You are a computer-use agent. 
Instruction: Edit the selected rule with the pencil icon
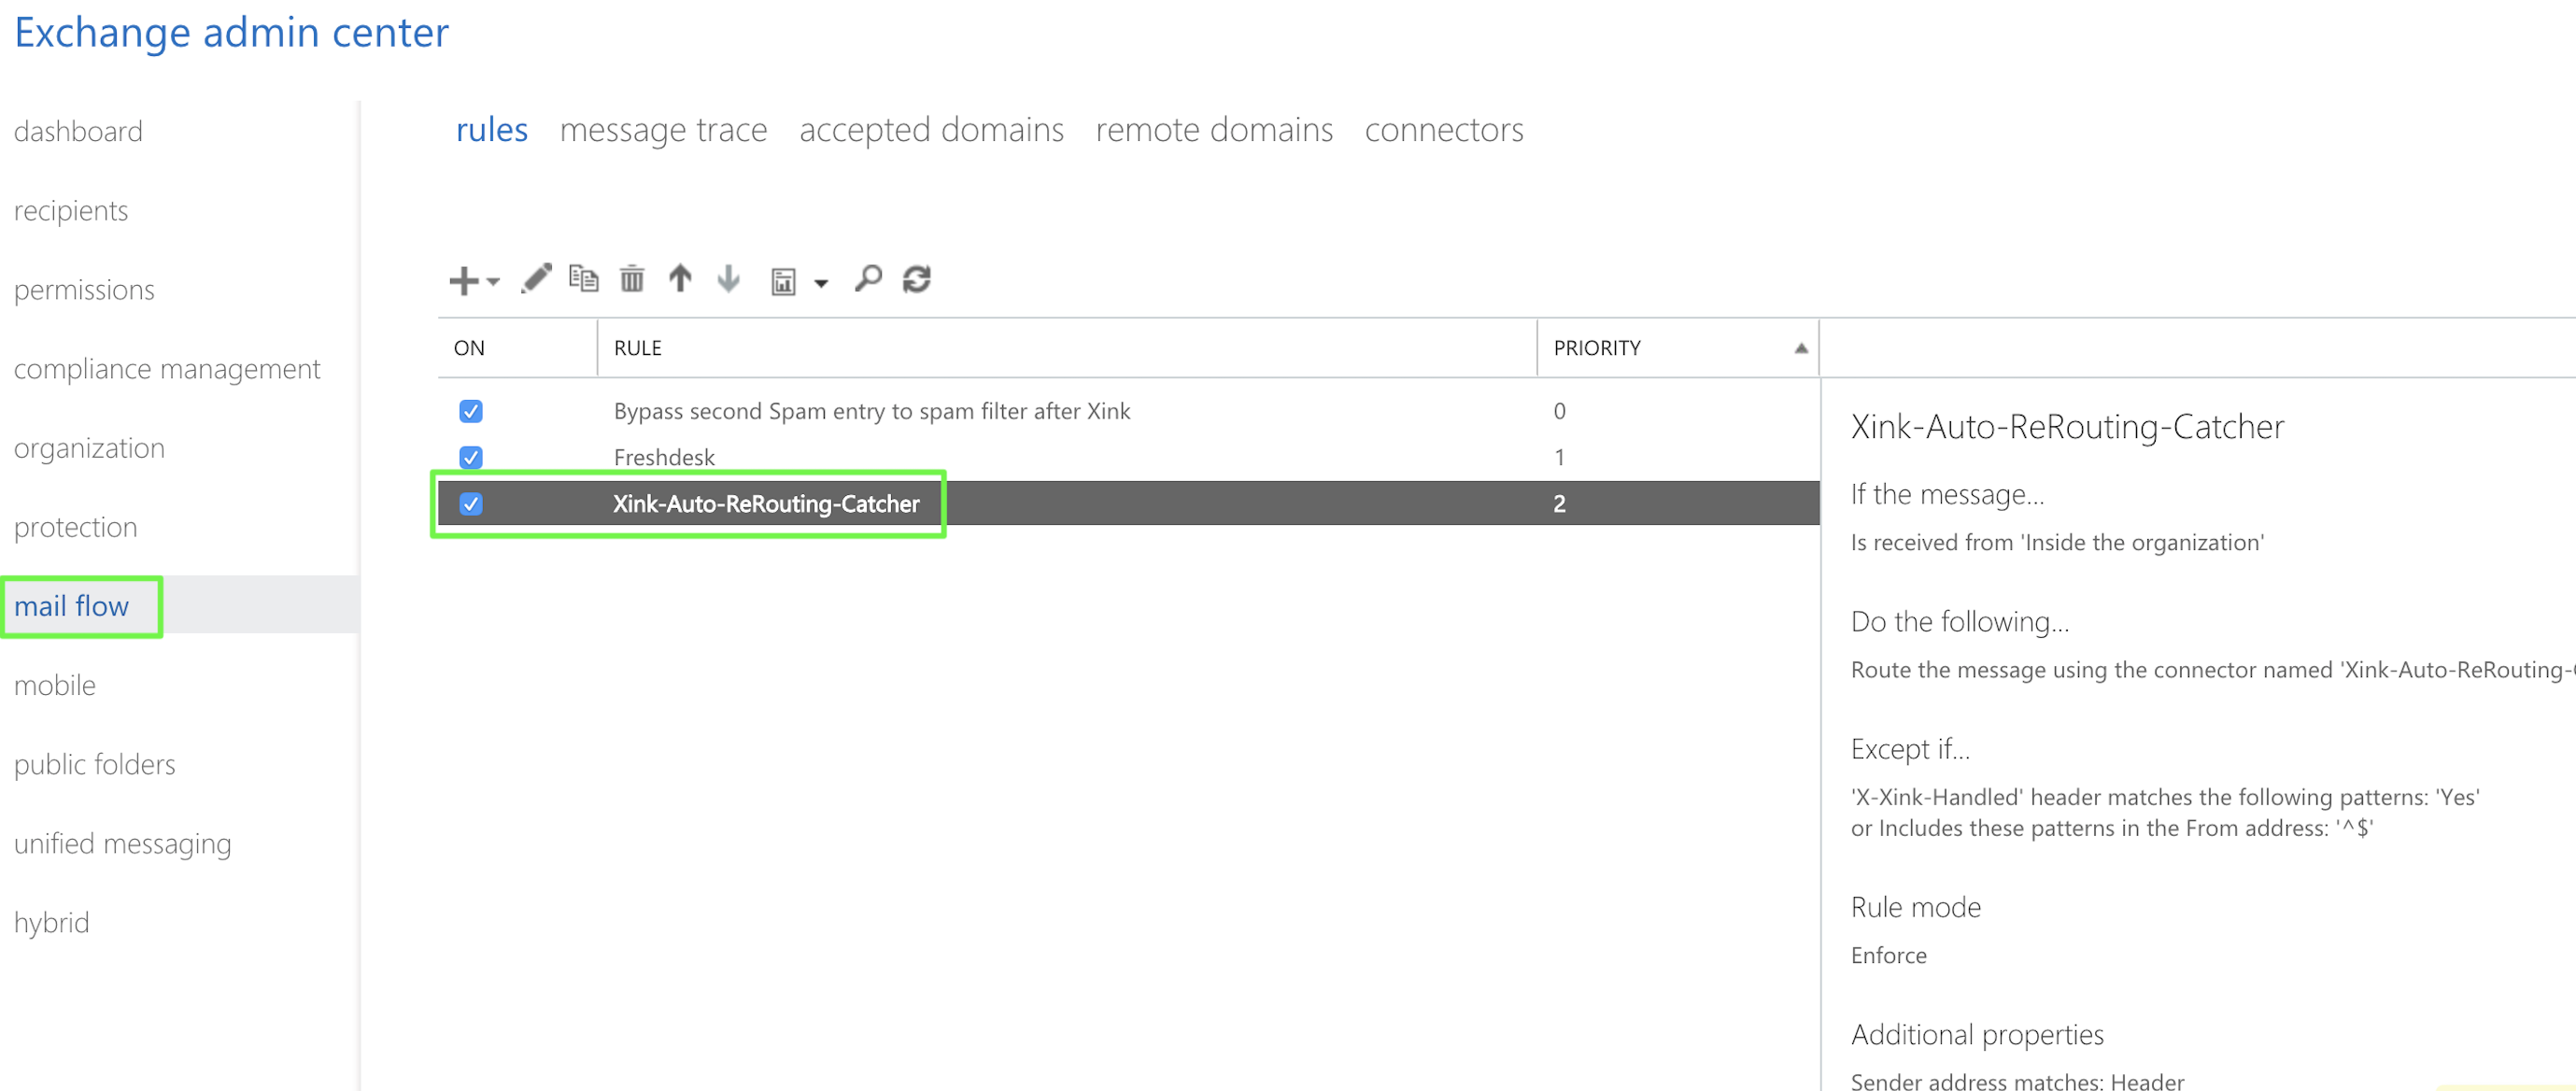tap(536, 278)
